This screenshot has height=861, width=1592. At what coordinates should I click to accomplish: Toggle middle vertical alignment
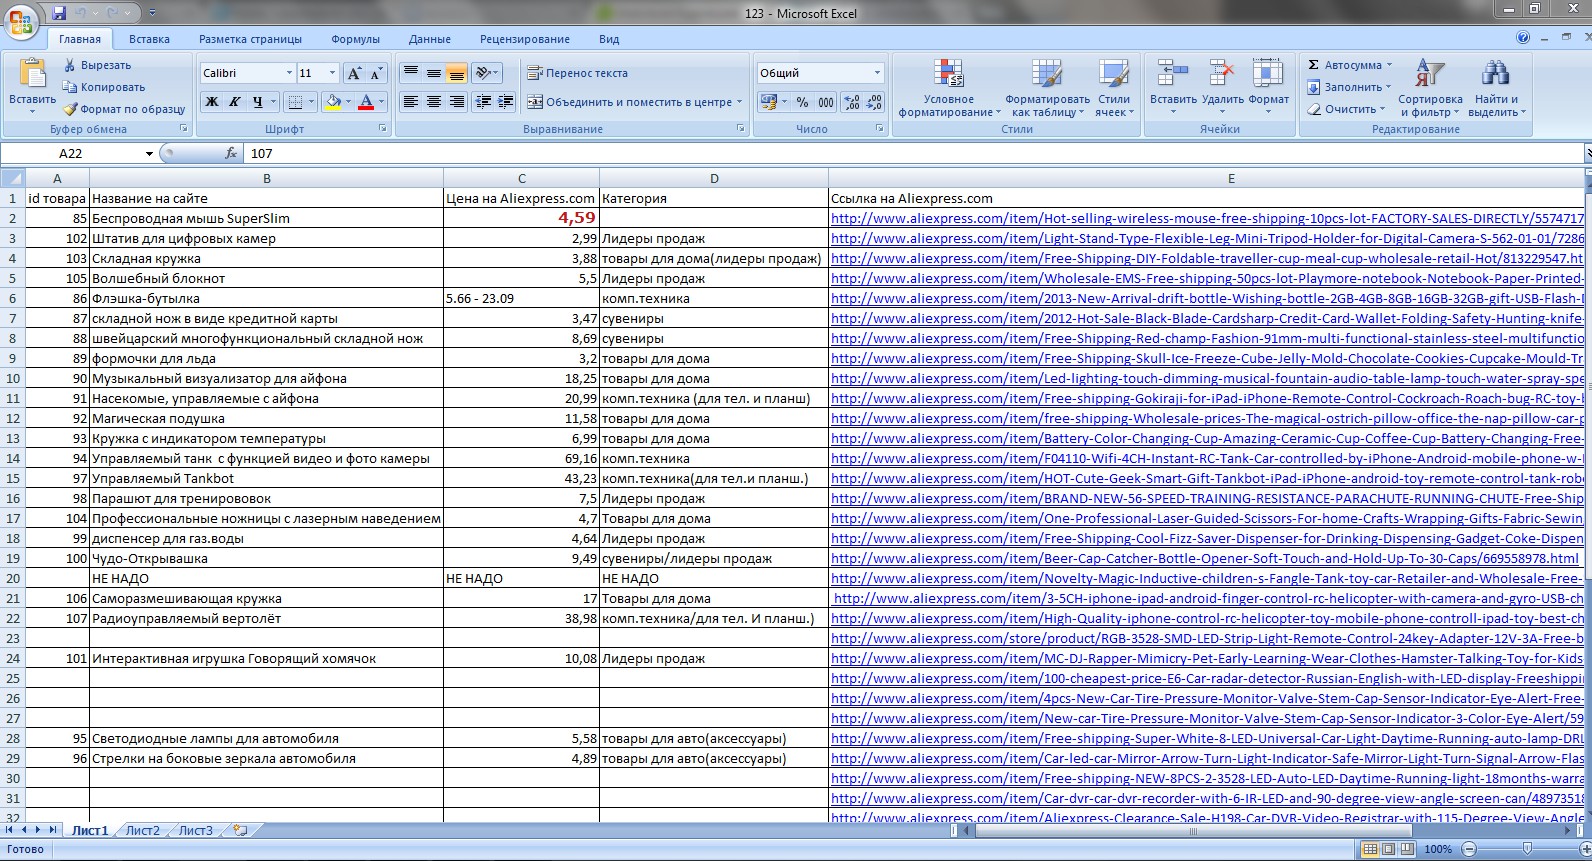433,73
